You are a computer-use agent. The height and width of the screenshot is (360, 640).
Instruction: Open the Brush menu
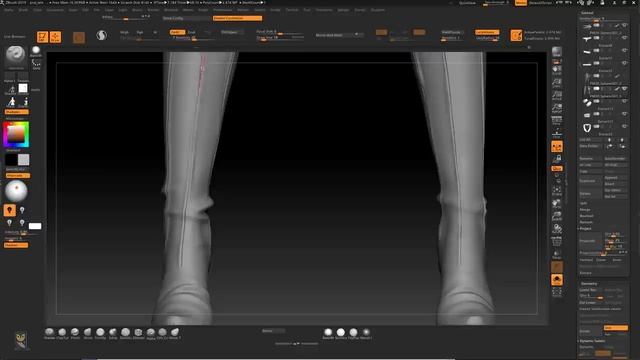(23, 10)
